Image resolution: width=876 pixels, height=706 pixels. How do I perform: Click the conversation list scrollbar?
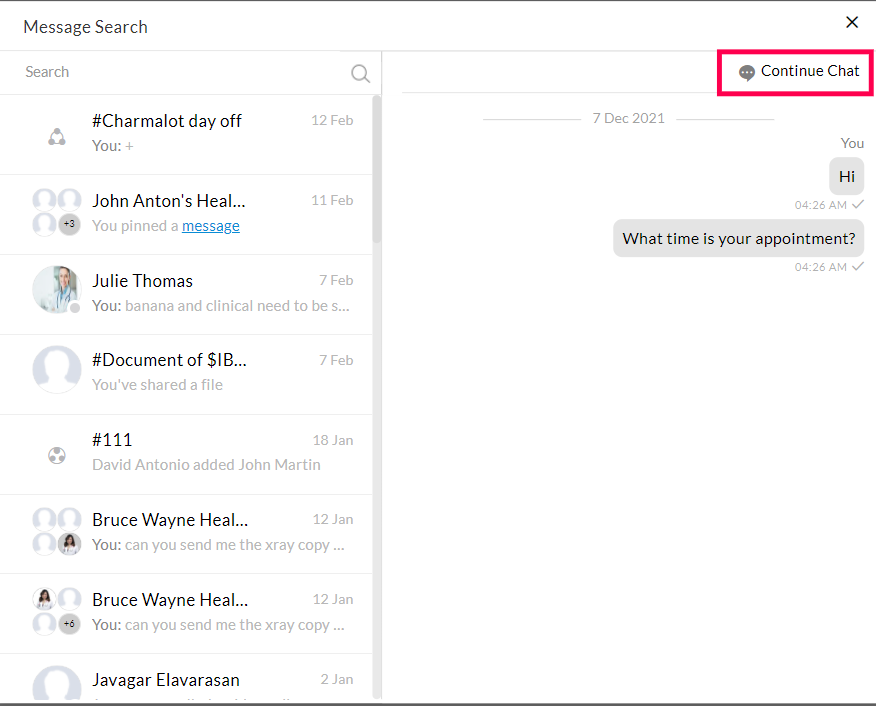[x=376, y=170]
